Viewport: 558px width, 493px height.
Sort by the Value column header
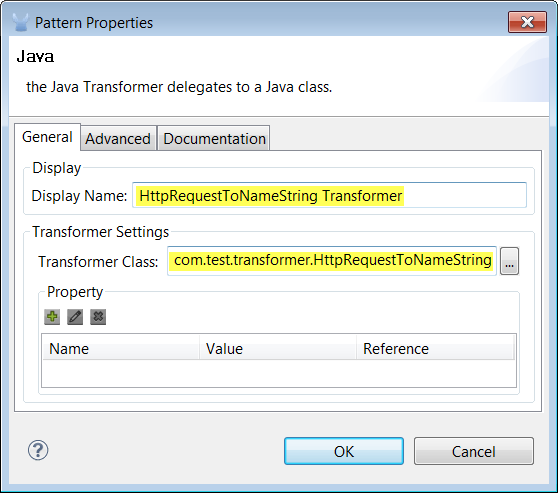pos(278,348)
